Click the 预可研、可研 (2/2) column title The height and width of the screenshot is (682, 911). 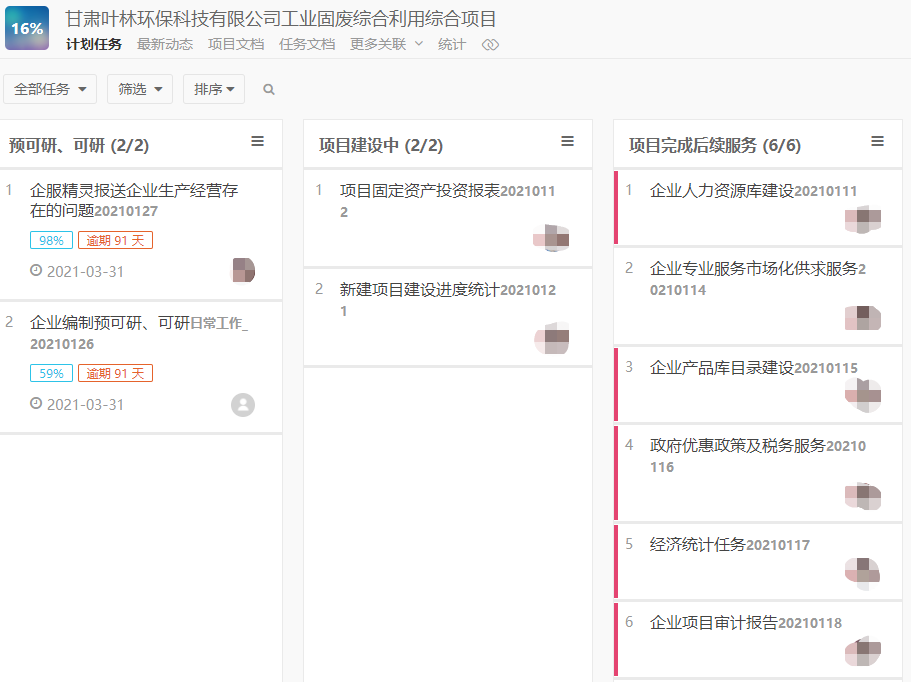[x=79, y=145]
